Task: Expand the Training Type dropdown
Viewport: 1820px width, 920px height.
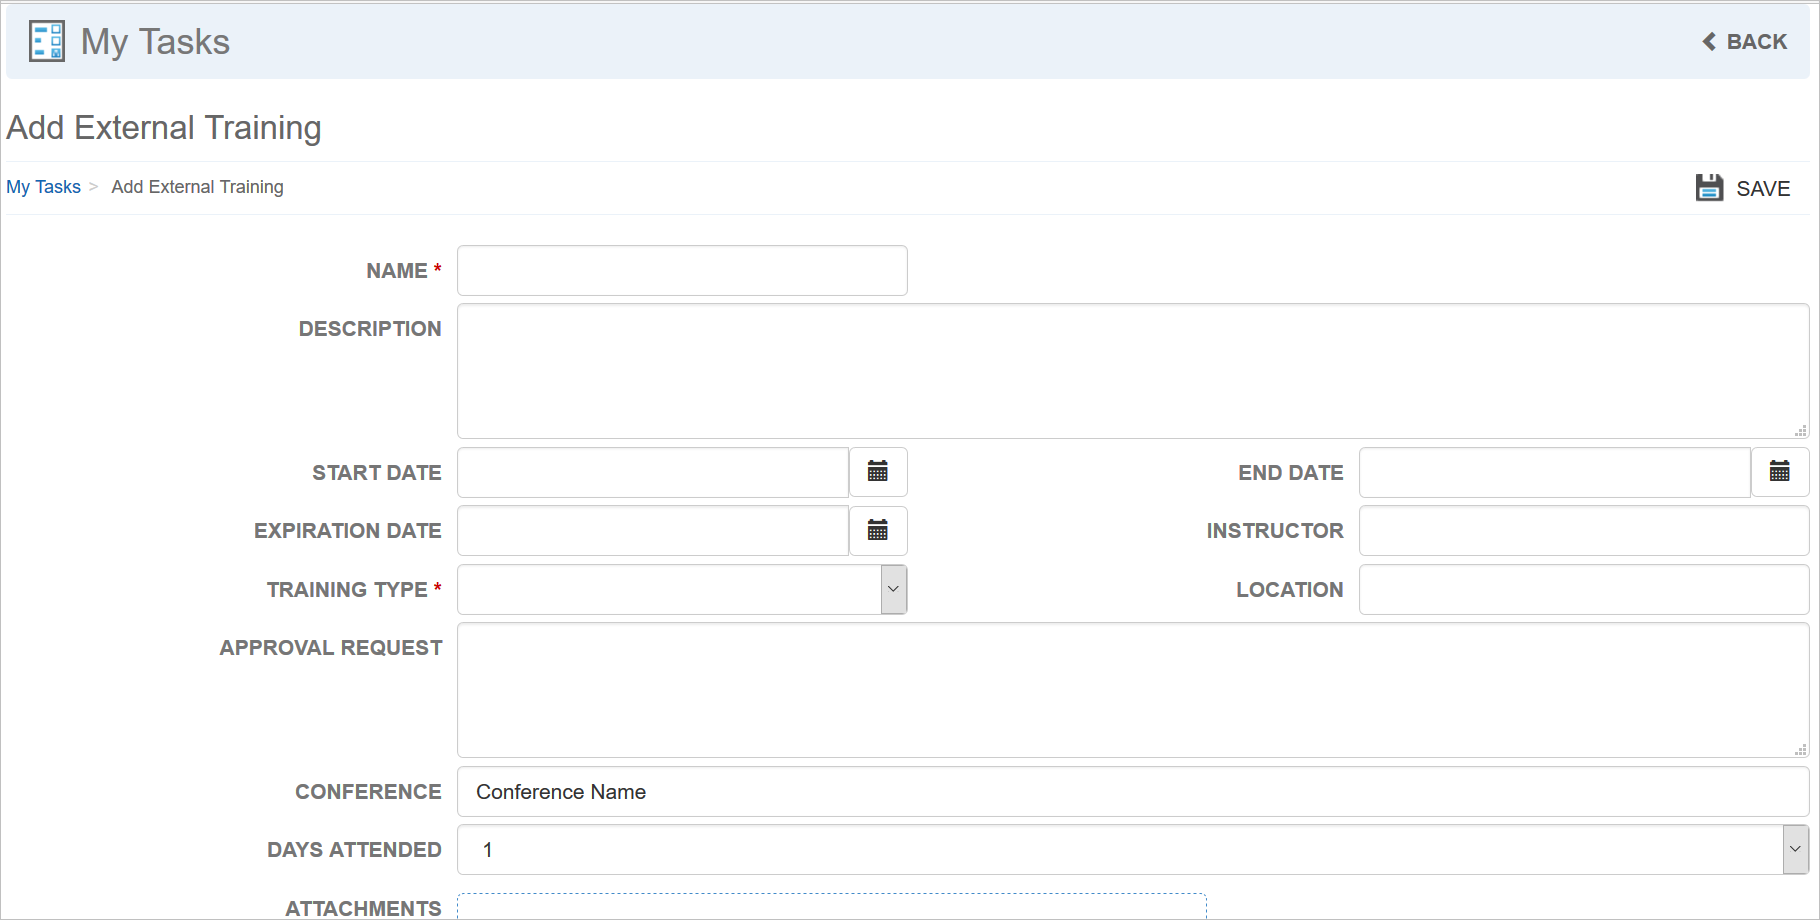Action: [893, 590]
